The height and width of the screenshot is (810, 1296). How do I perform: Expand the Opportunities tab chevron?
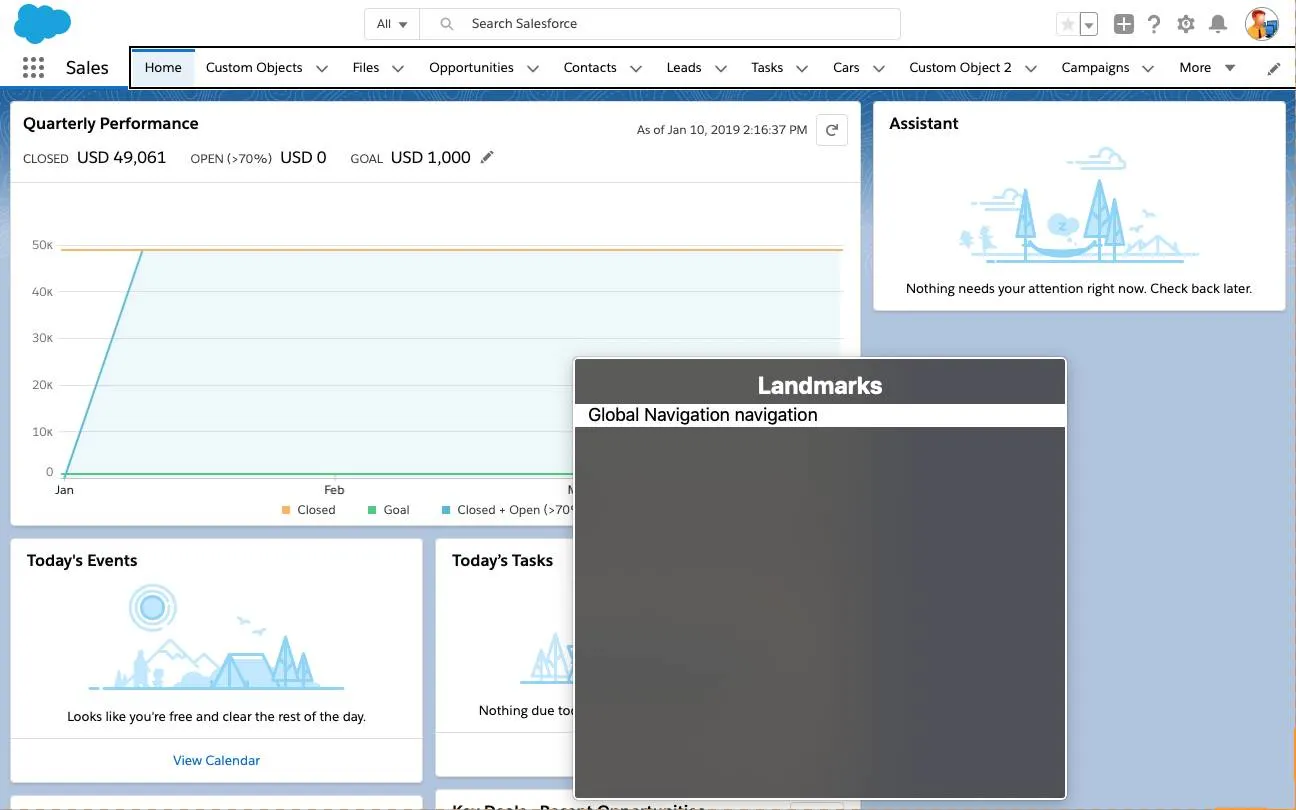click(x=533, y=68)
